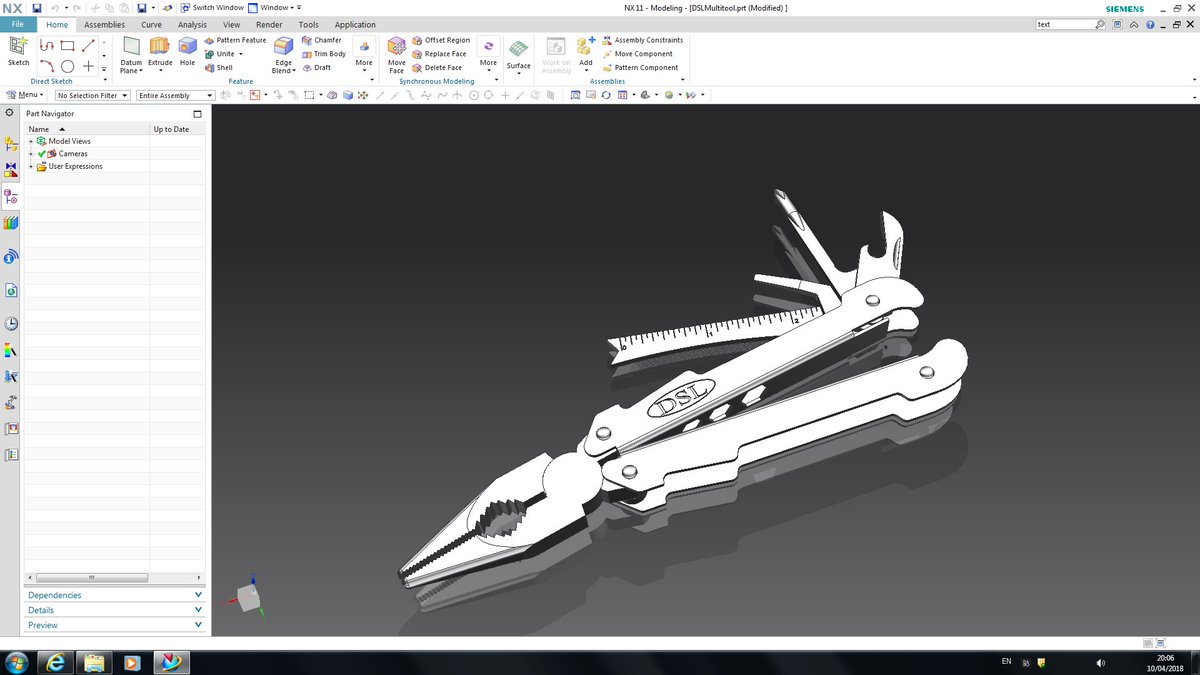Expand the User Expressions node
1200x675 pixels.
pyautogui.click(x=31, y=166)
